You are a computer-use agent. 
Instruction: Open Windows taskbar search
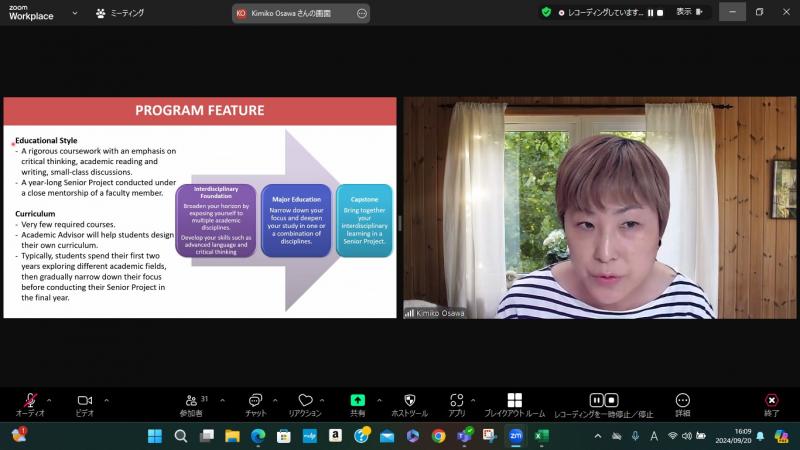tap(181, 436)
